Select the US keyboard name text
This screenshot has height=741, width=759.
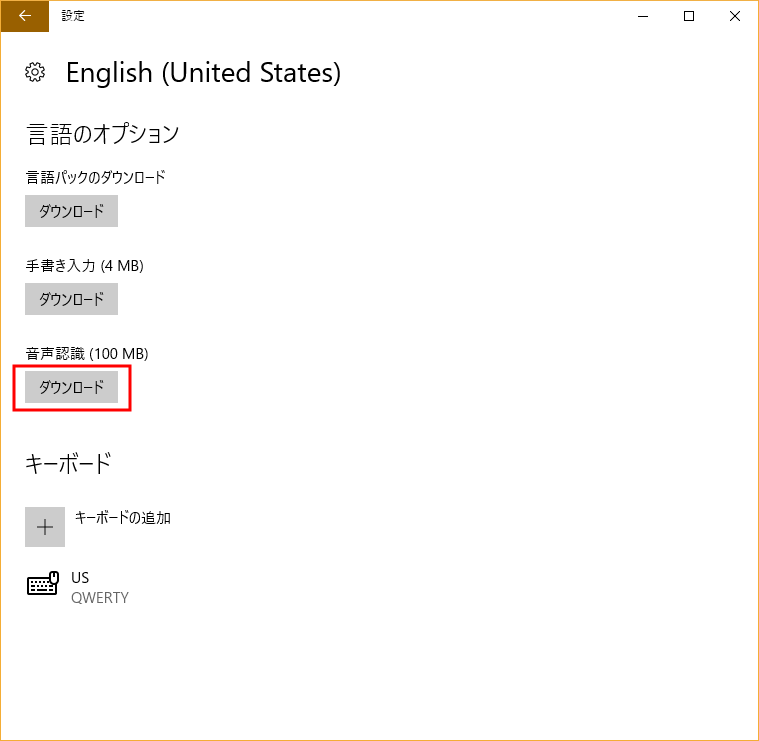coord(80,578)
